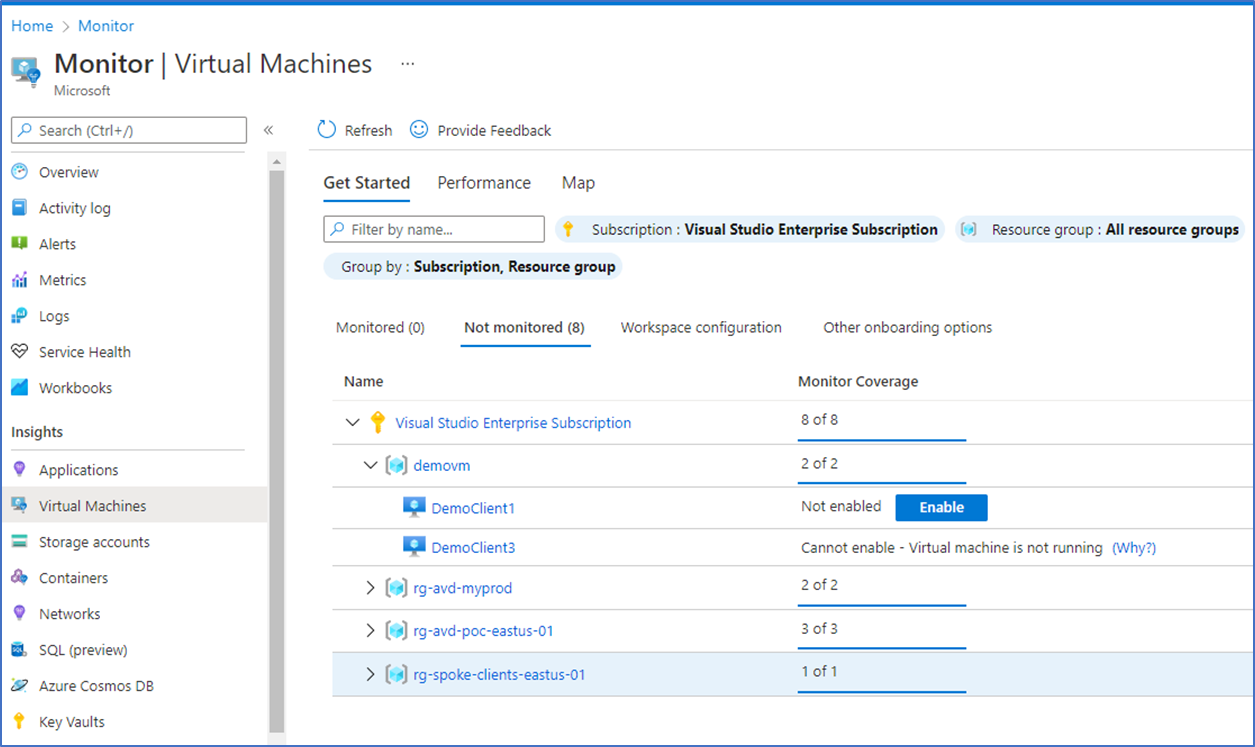Collapse the demovm resource group
1255x747 pixels.
[371, 466]
